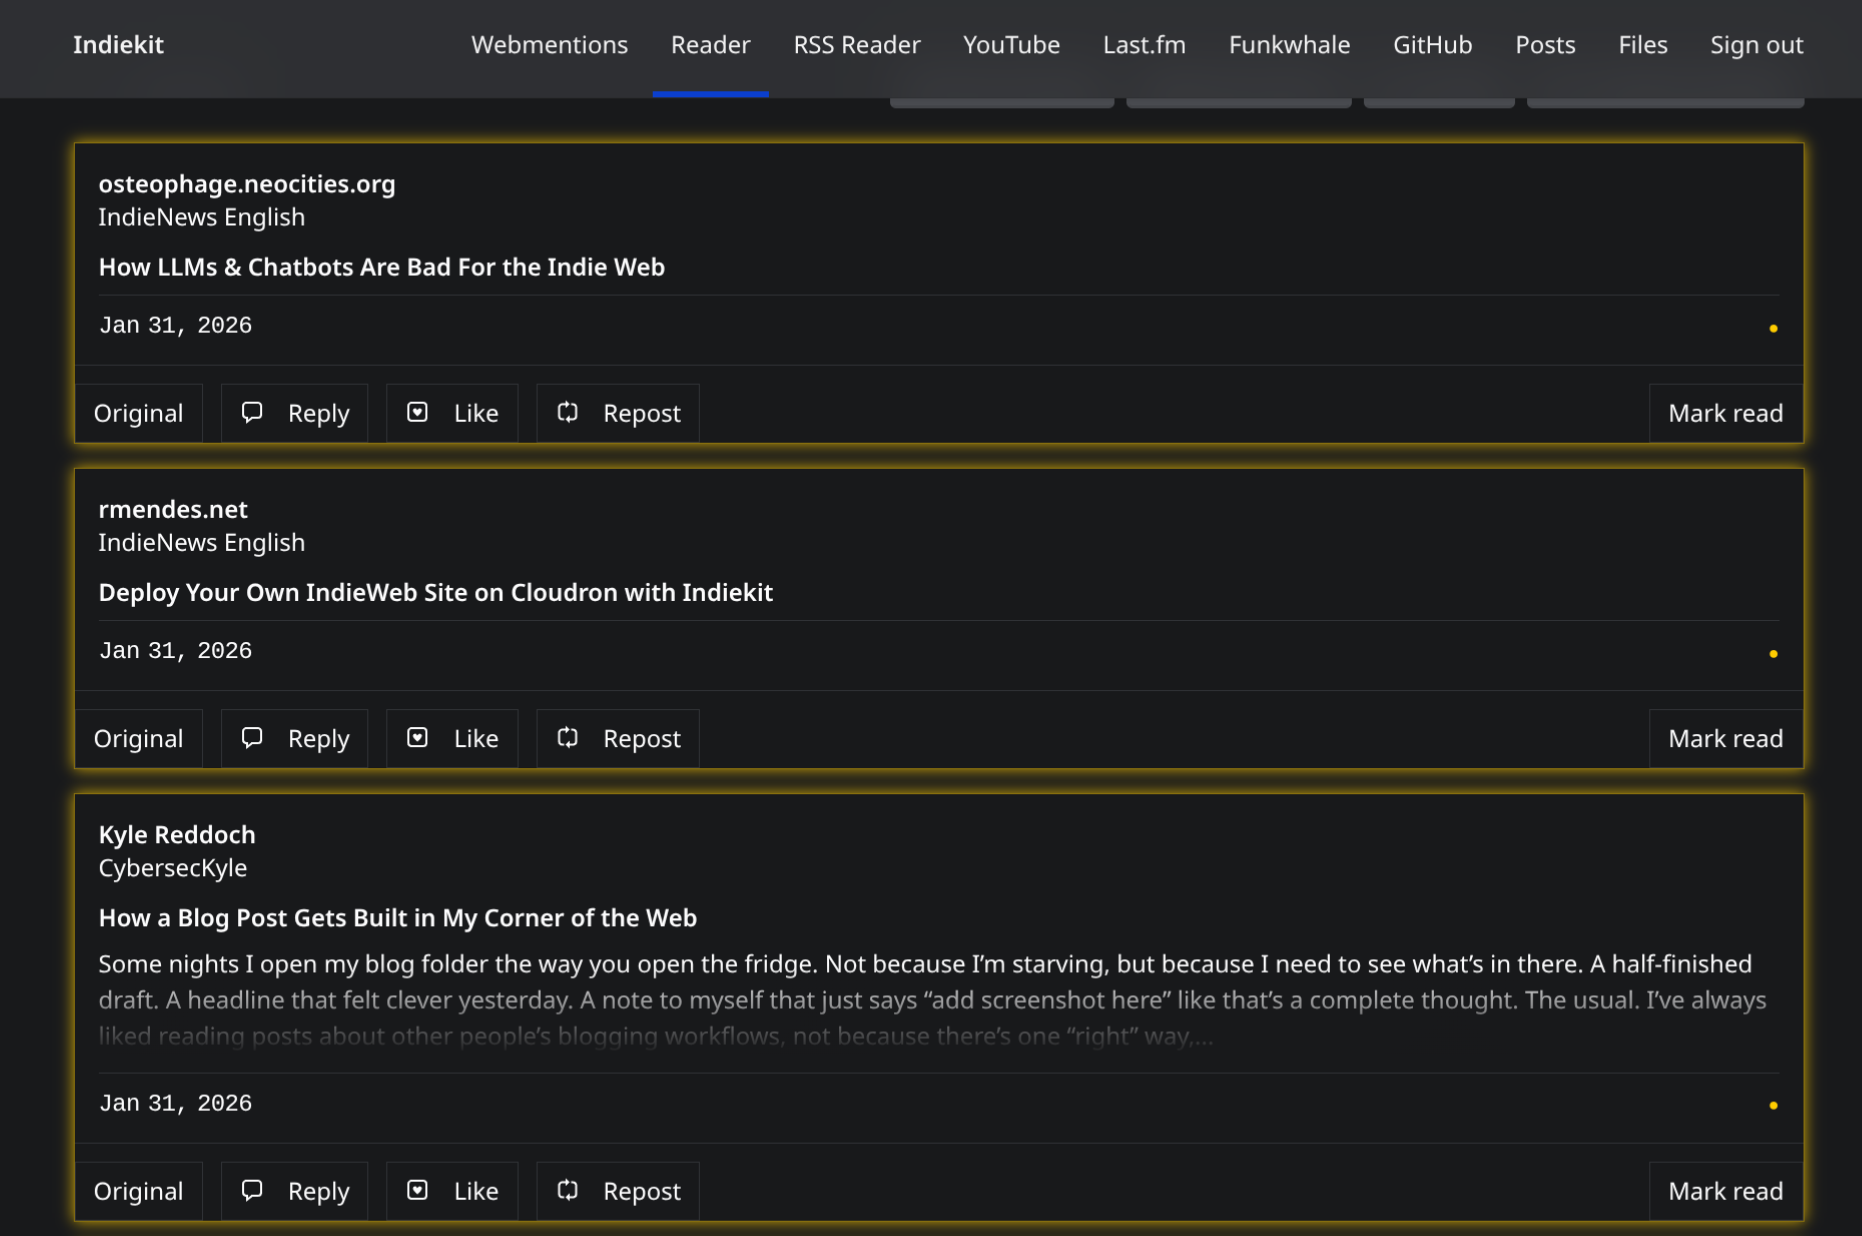This screenshot has width=1862, height=1236.
Task: Click Sign out link
Action: (1756, 45)
